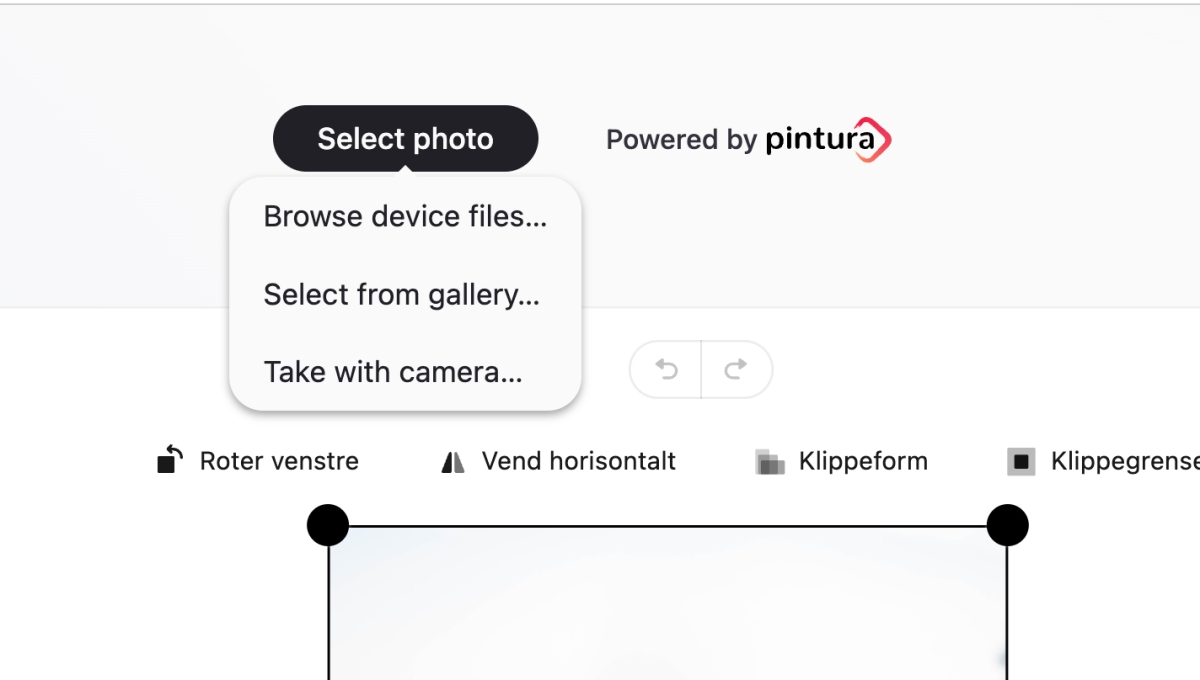Expand the Klippeform options label

tap(863, 461)
